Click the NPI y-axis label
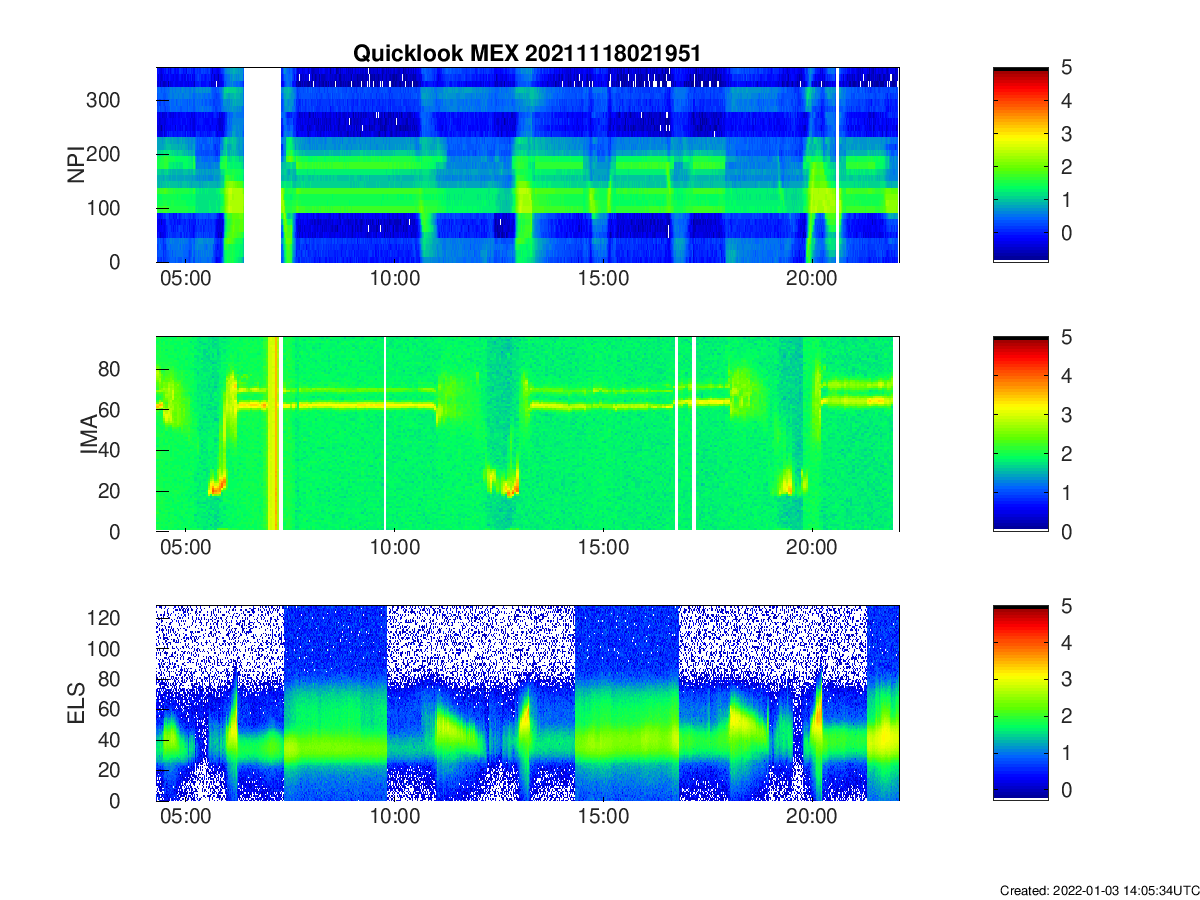Image resolution: width=1200 pixels, height=900 pixels. click(x=75, y=165)
